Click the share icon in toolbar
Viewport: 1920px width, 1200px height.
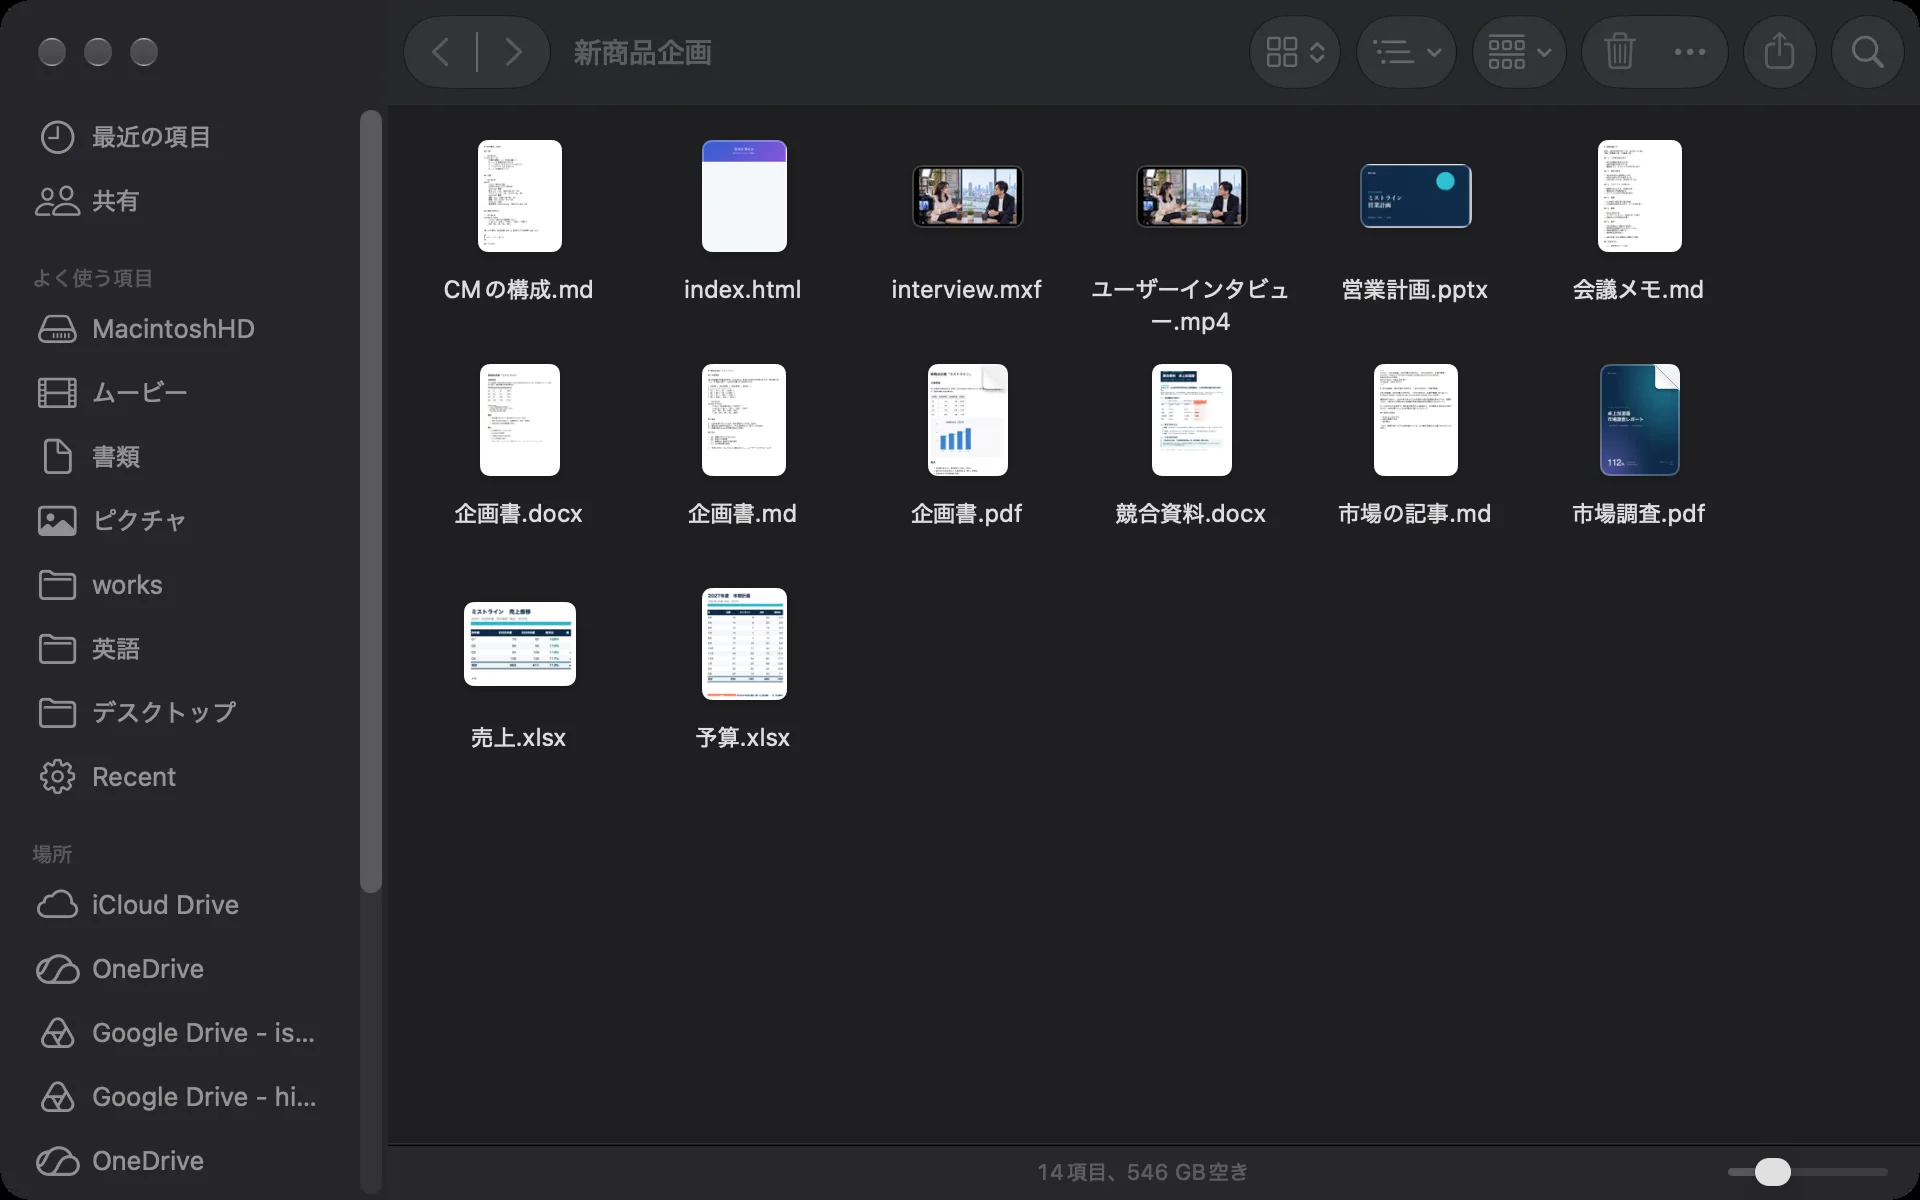pos(1780,52)
